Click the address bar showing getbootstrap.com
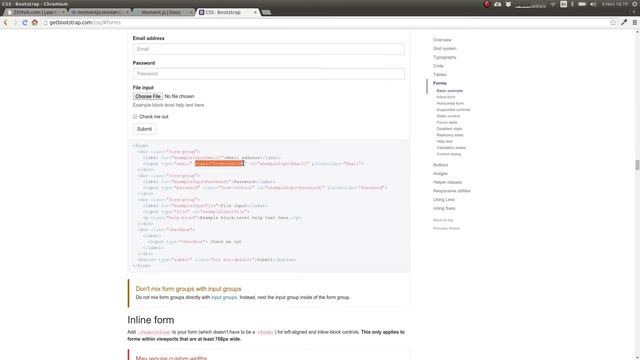This screenshot has width=640, height=360. click(327, 22)
